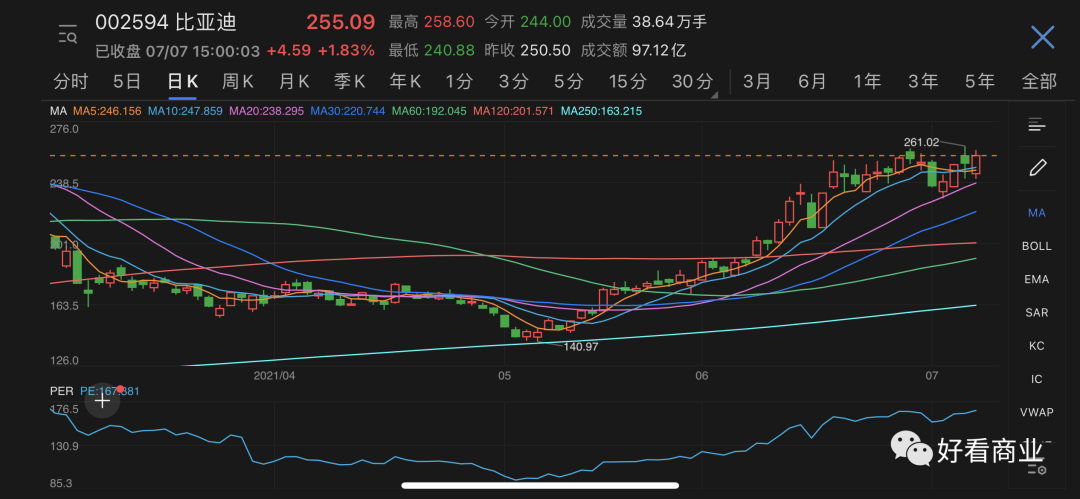The height and width of the screenshot is (499, 1080).
Task: Switch to 15分 minute chart
Action: (627, 82)
